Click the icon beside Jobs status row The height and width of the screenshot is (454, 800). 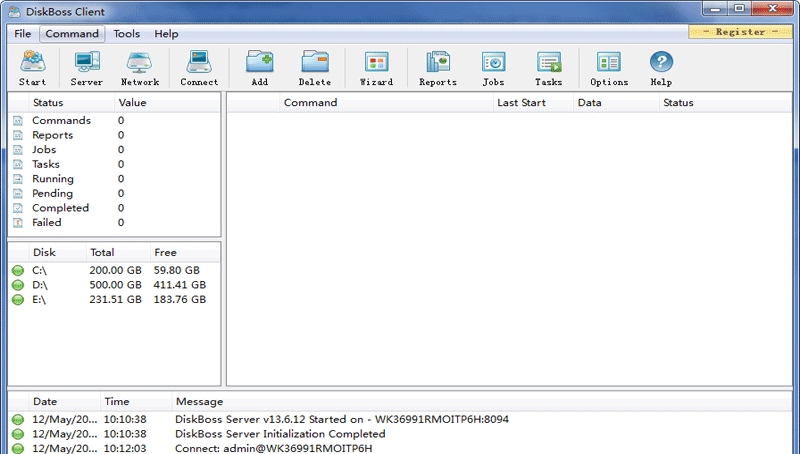[18, 150]
